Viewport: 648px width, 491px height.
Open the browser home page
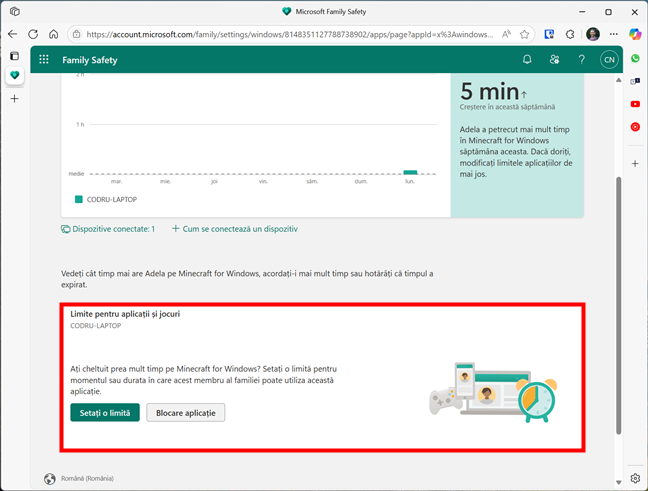pyautogui.click(x=54, y=34)
